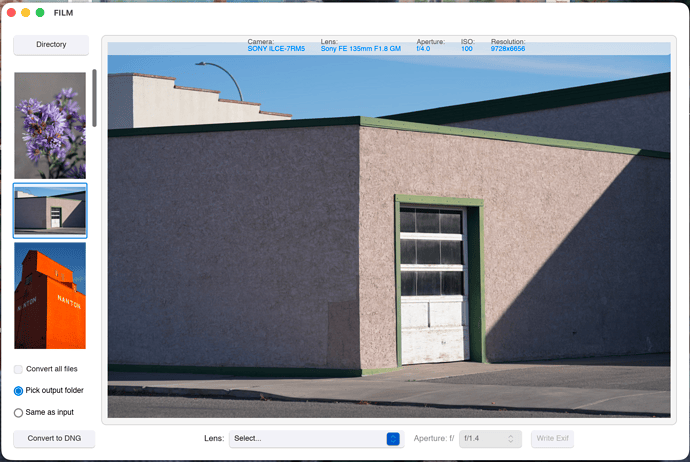Minimize the FILM window with the yellow button

(x=26, y=13)
